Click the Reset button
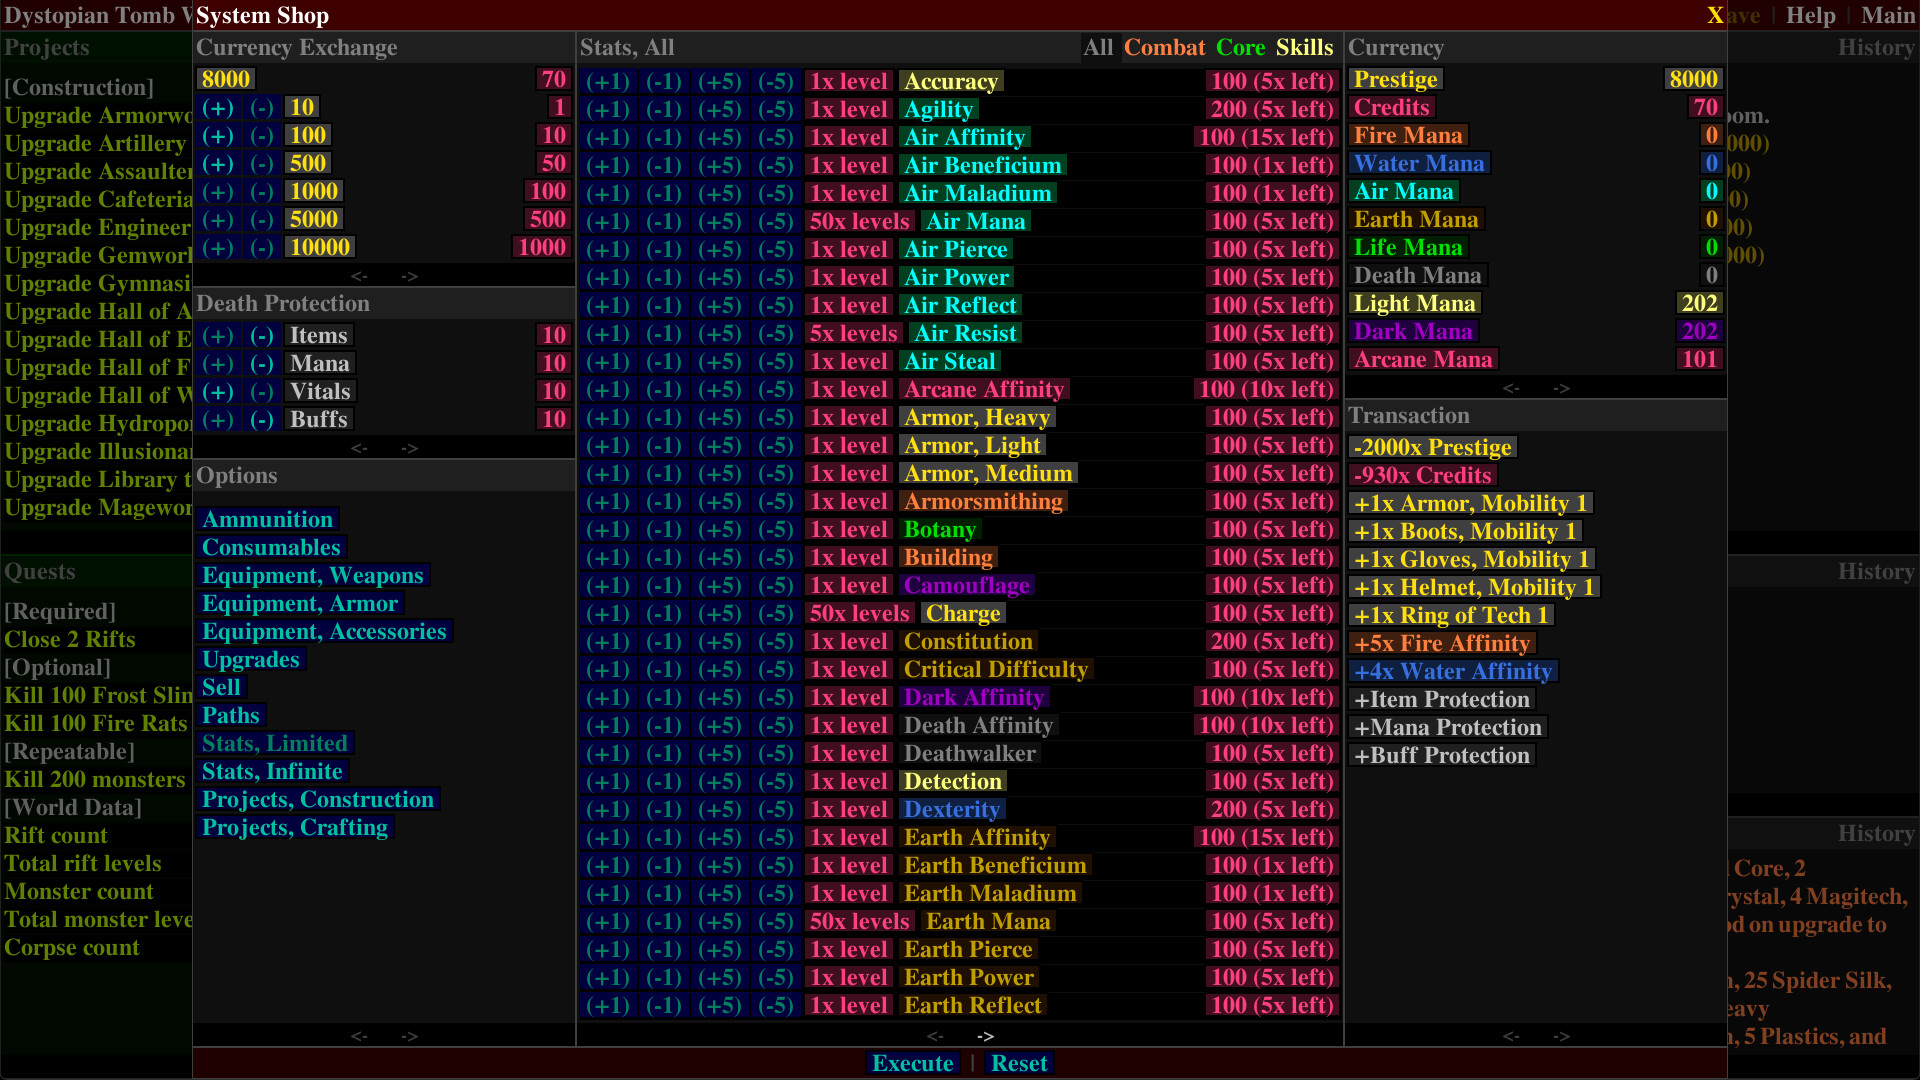 pyautogui.click(x=1019, y=1063)
